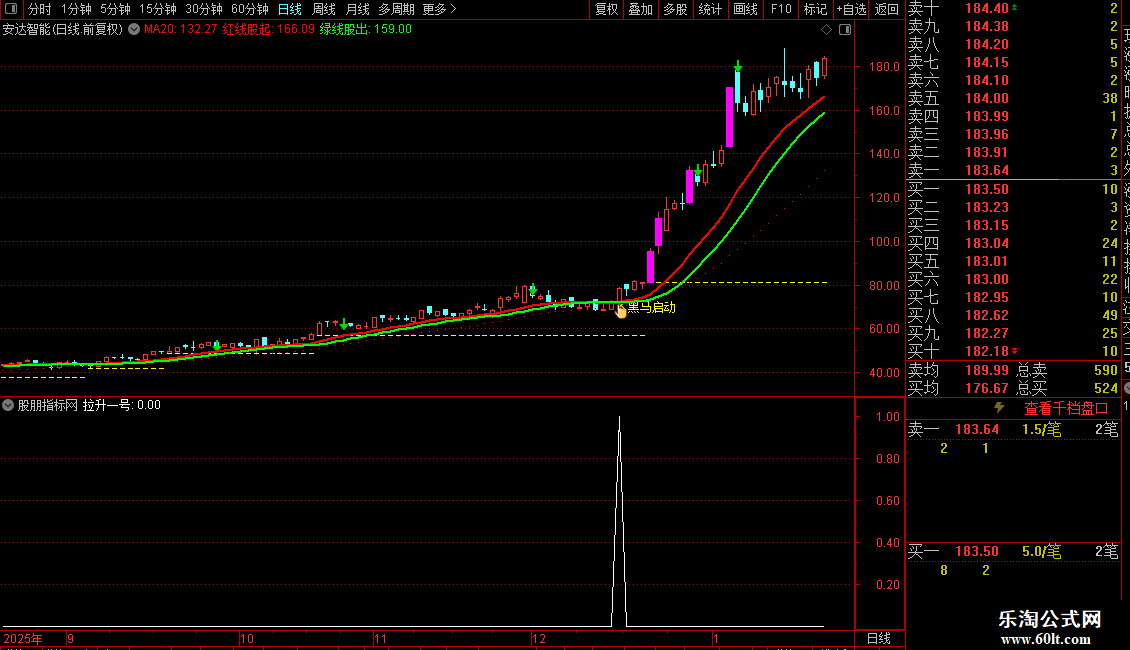This screenshot has height=650, width=1130.
Task: Click the diamond icon above main chart
Action: tap(827, 30)
